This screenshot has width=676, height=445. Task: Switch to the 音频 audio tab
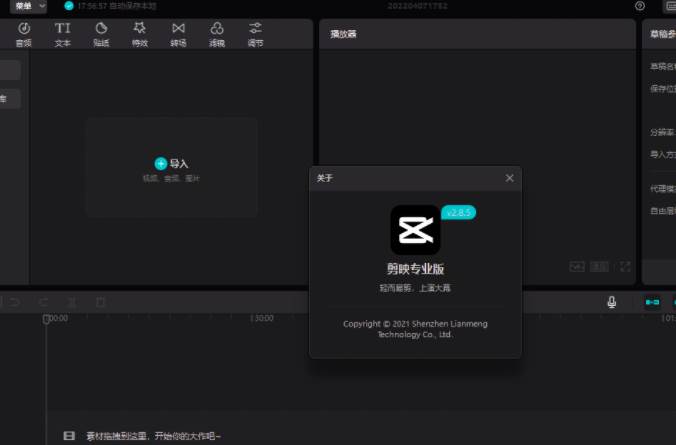point(24,34)
